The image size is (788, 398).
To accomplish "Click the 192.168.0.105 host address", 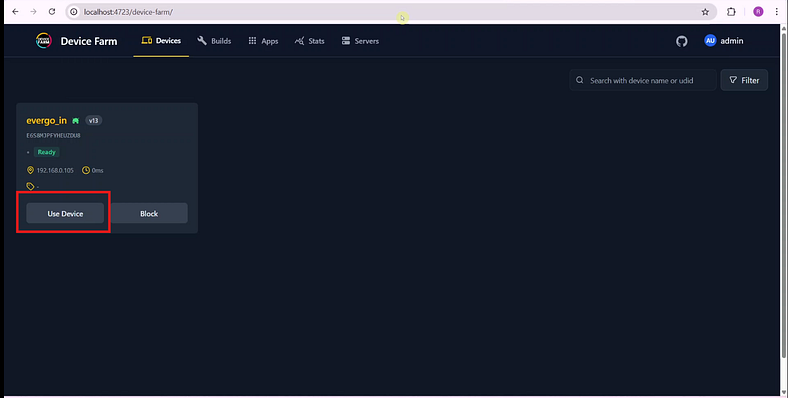I will pos(55,170).
